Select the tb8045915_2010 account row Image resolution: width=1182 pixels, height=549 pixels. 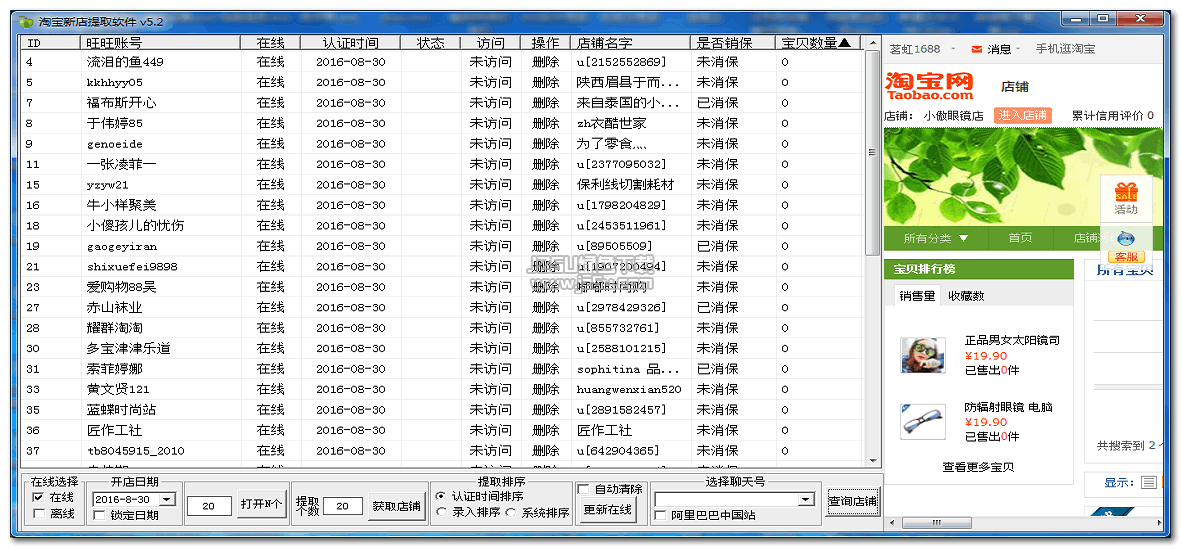click(x=442, y=451)
